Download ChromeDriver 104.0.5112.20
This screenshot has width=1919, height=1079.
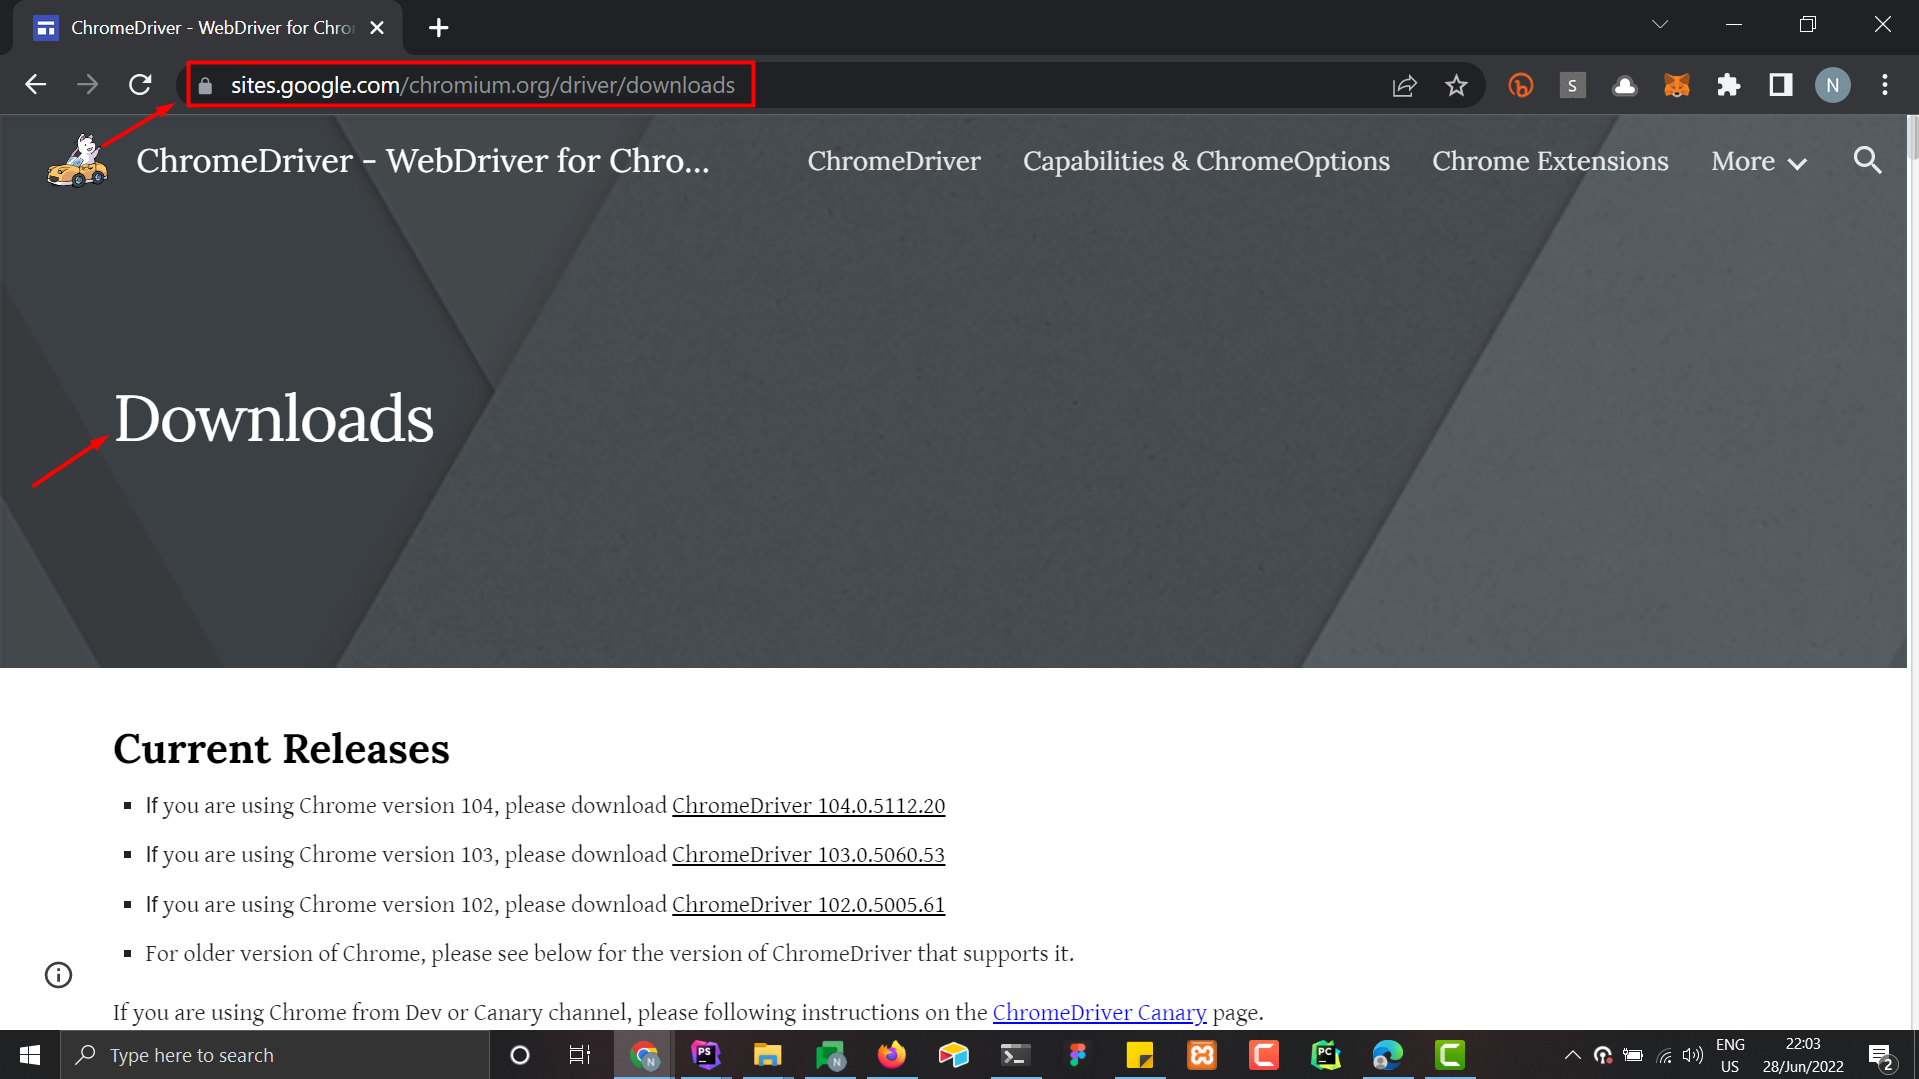(808, 806)
